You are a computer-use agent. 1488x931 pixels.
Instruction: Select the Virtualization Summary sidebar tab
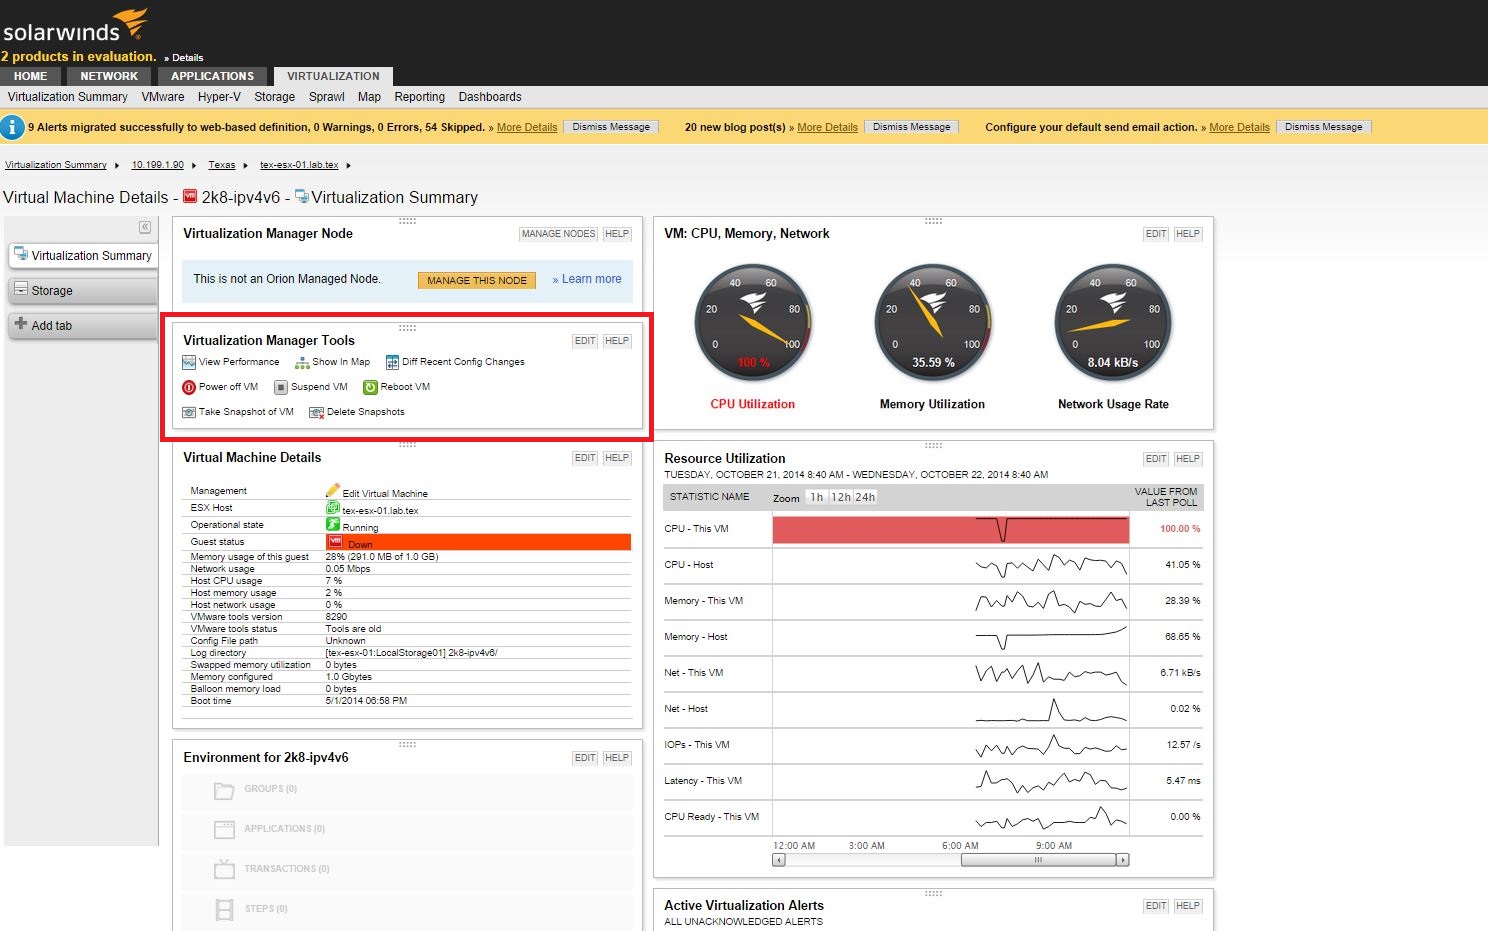[x=83, y=256]
